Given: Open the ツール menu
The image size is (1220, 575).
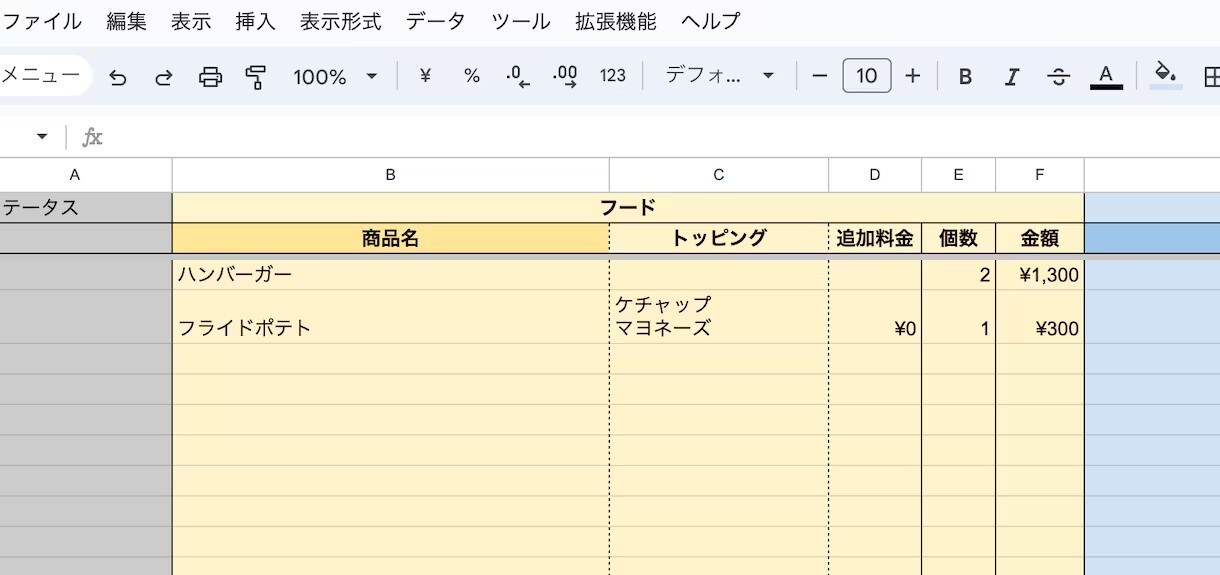Looking at the screenshot, I should 521,21.
